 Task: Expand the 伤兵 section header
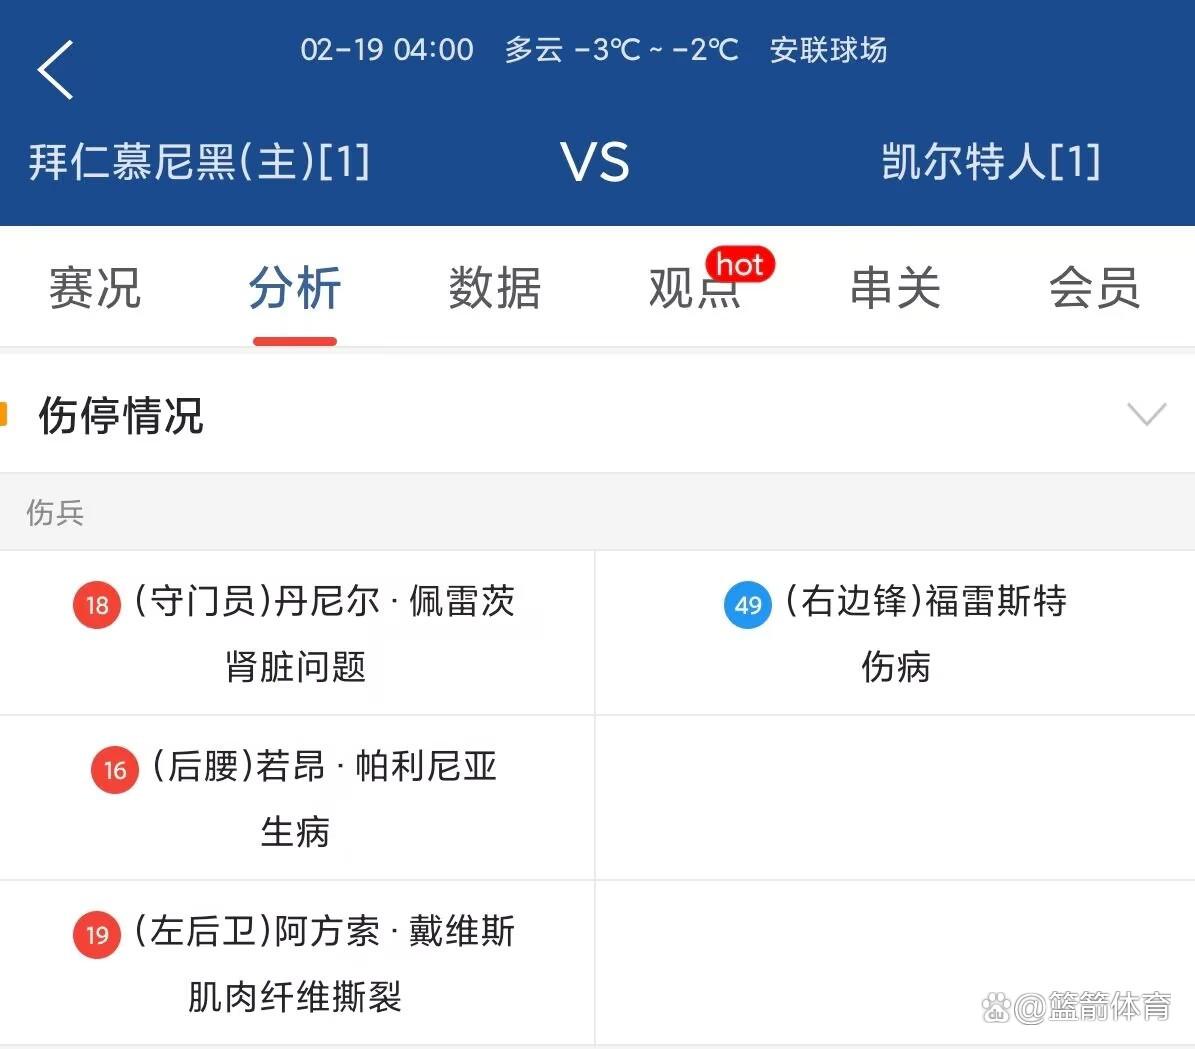pyautogui.click(x=55, y=513)
